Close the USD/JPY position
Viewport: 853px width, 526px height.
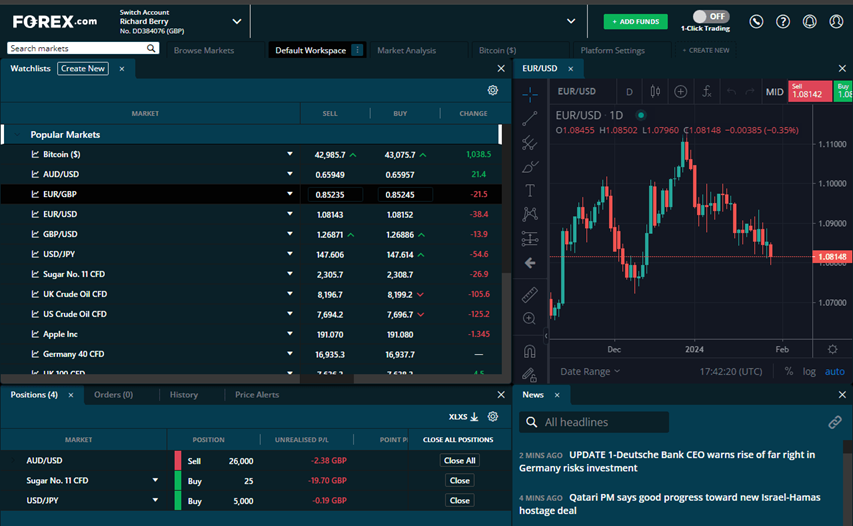[460, 500]
